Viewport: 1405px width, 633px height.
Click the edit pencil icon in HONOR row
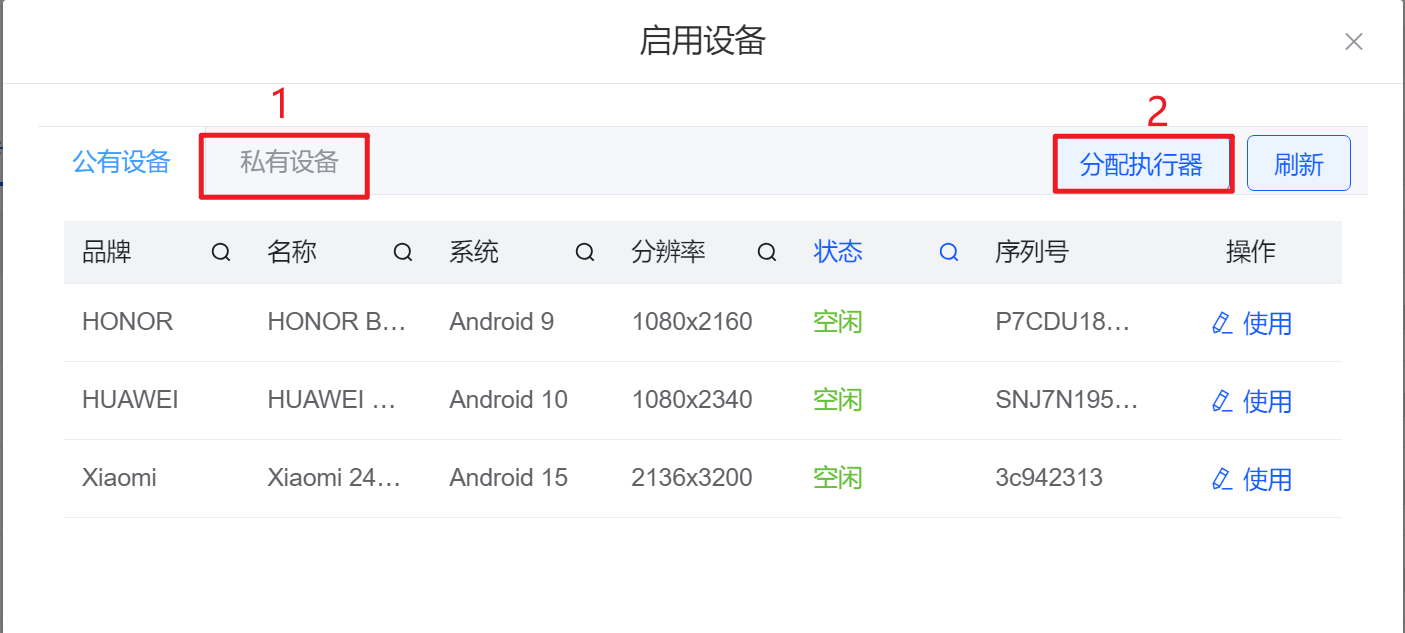coord(1221,323)
